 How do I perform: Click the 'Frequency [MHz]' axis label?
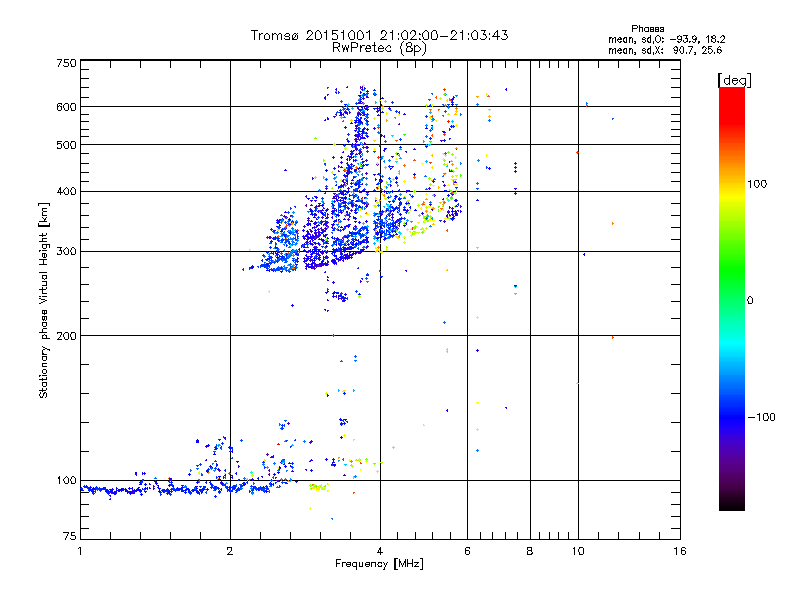click(379, 564)
